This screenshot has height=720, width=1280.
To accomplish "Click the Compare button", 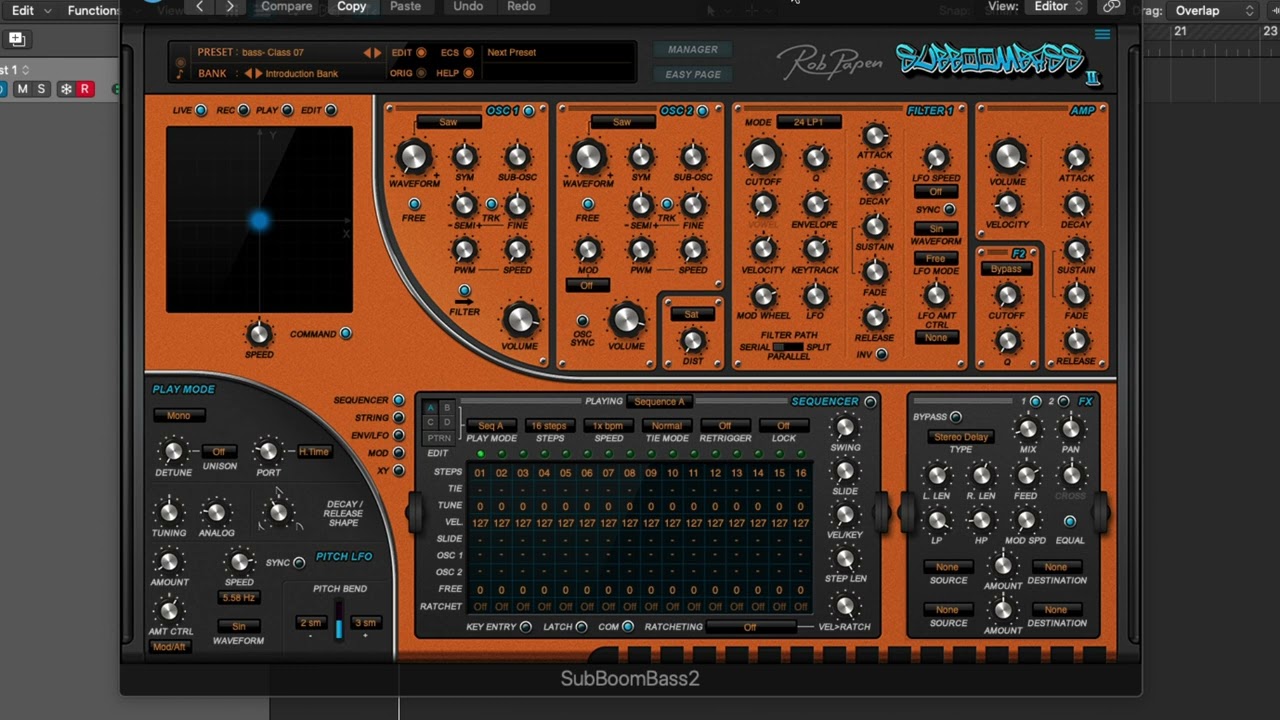I will pos(287,7).
